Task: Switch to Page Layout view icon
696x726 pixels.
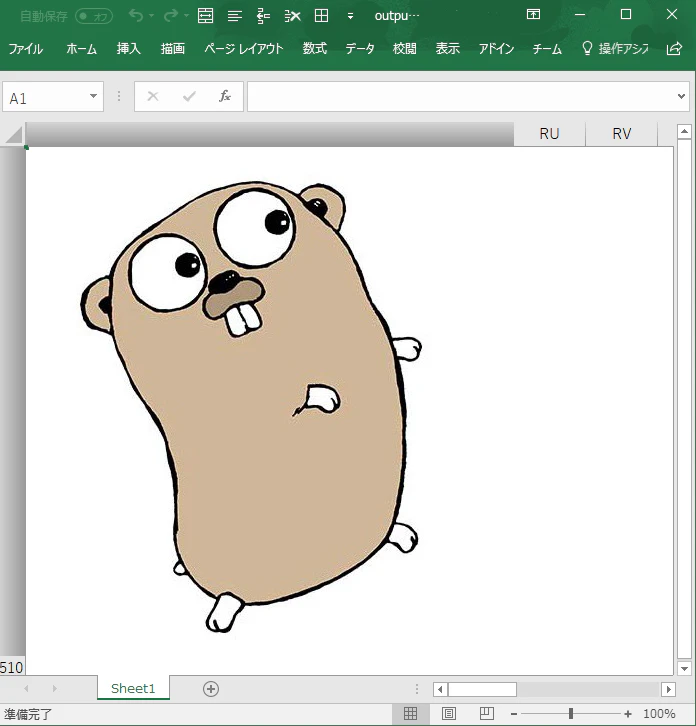Action: tap(448, 713)
